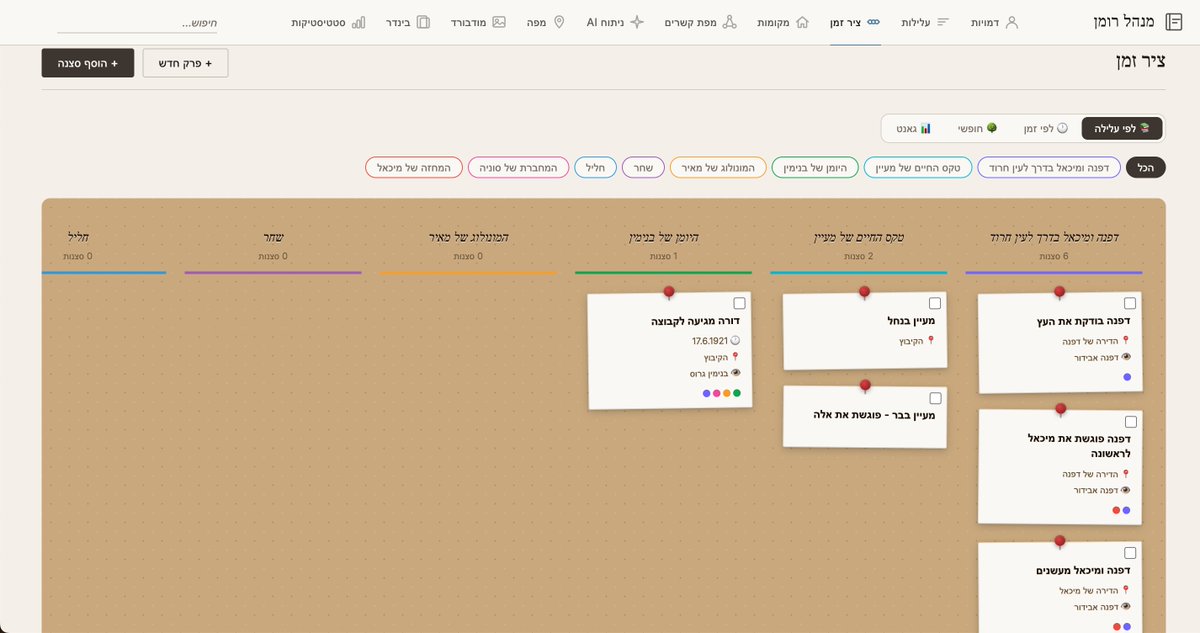Click pink dot on דורה מגיעה לקבוצה card
Viewport: 1200px width, 633px height.
717,393
